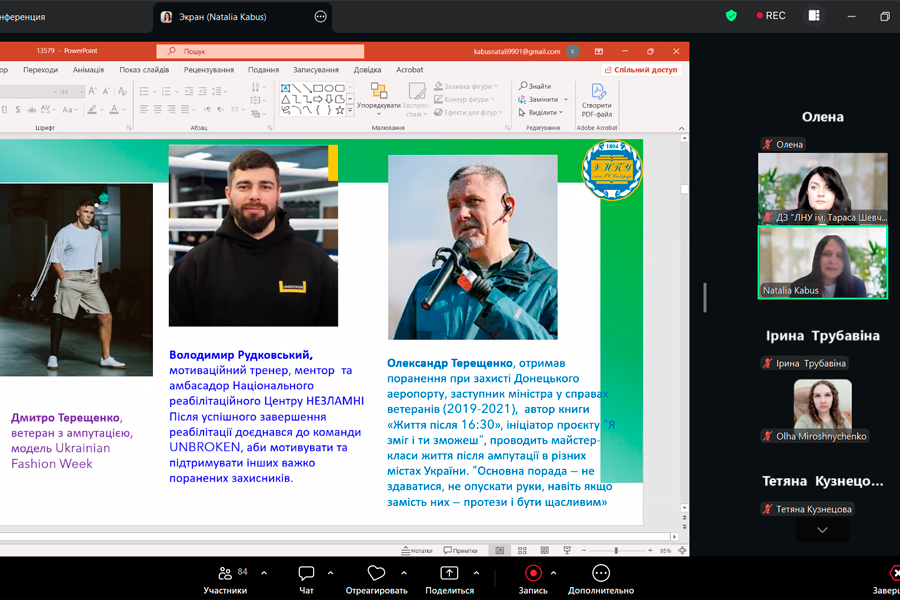Expand the down chevron under the participants list
The image size is (900, 600).
click(x=822, y=530)
